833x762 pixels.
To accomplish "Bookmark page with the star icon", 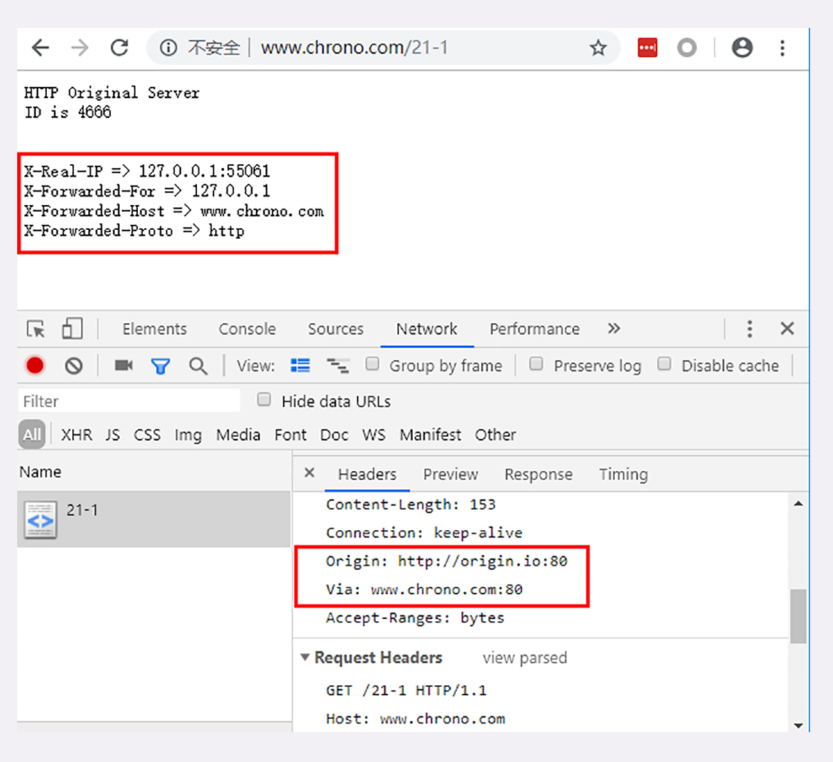I will tap(598, 48).
